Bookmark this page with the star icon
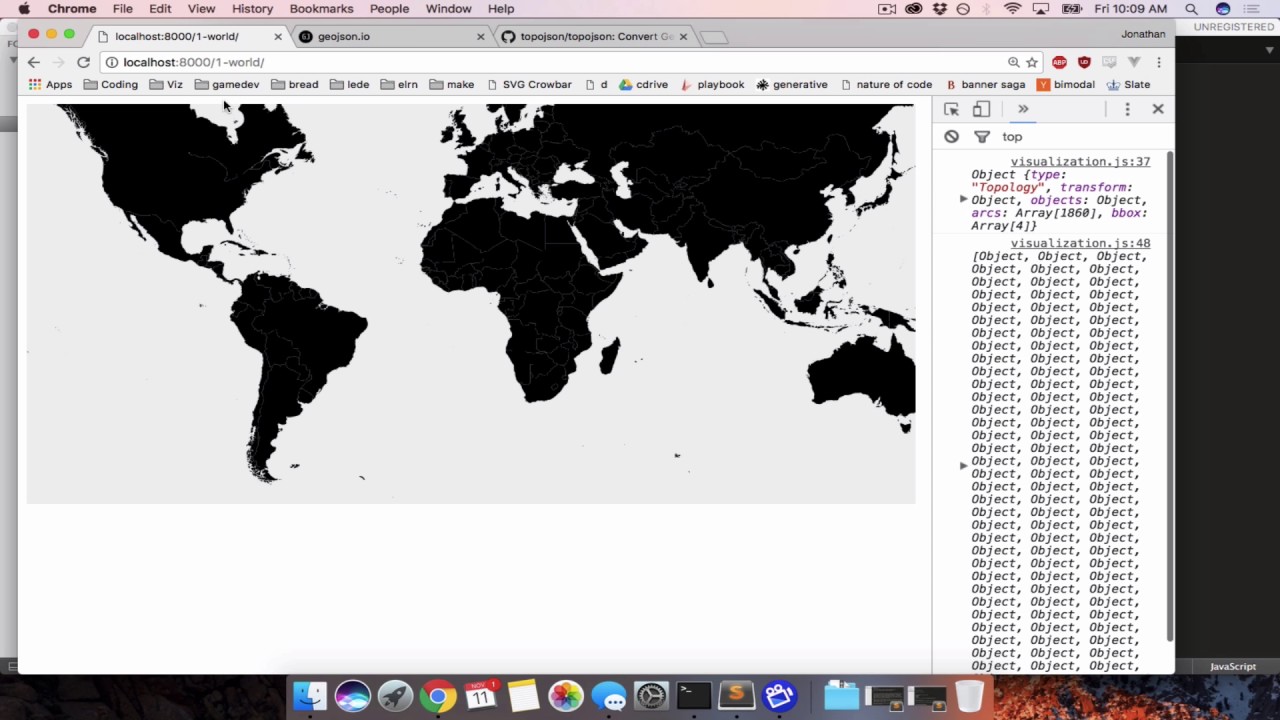 1032,62
